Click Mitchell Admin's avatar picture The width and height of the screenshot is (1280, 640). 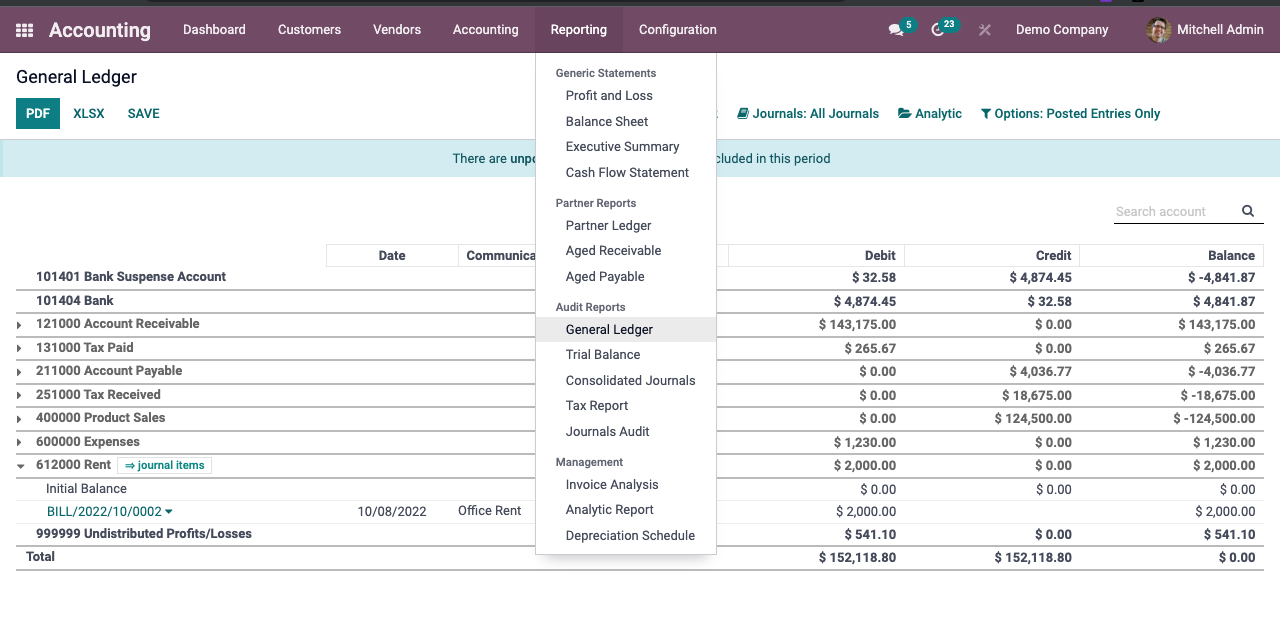tap(1158, 30)
